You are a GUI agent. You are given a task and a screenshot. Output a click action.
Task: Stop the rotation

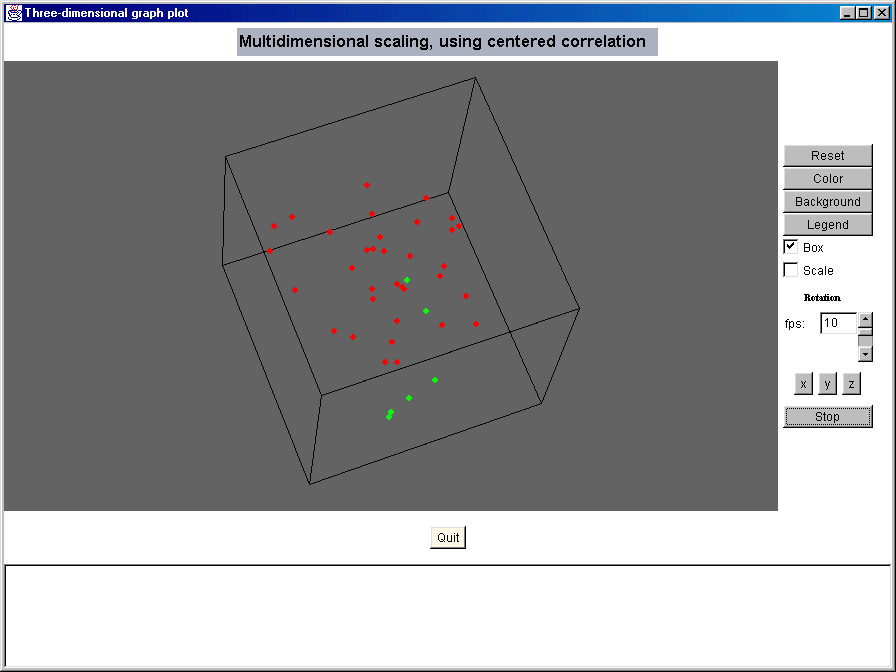[827, 417]
